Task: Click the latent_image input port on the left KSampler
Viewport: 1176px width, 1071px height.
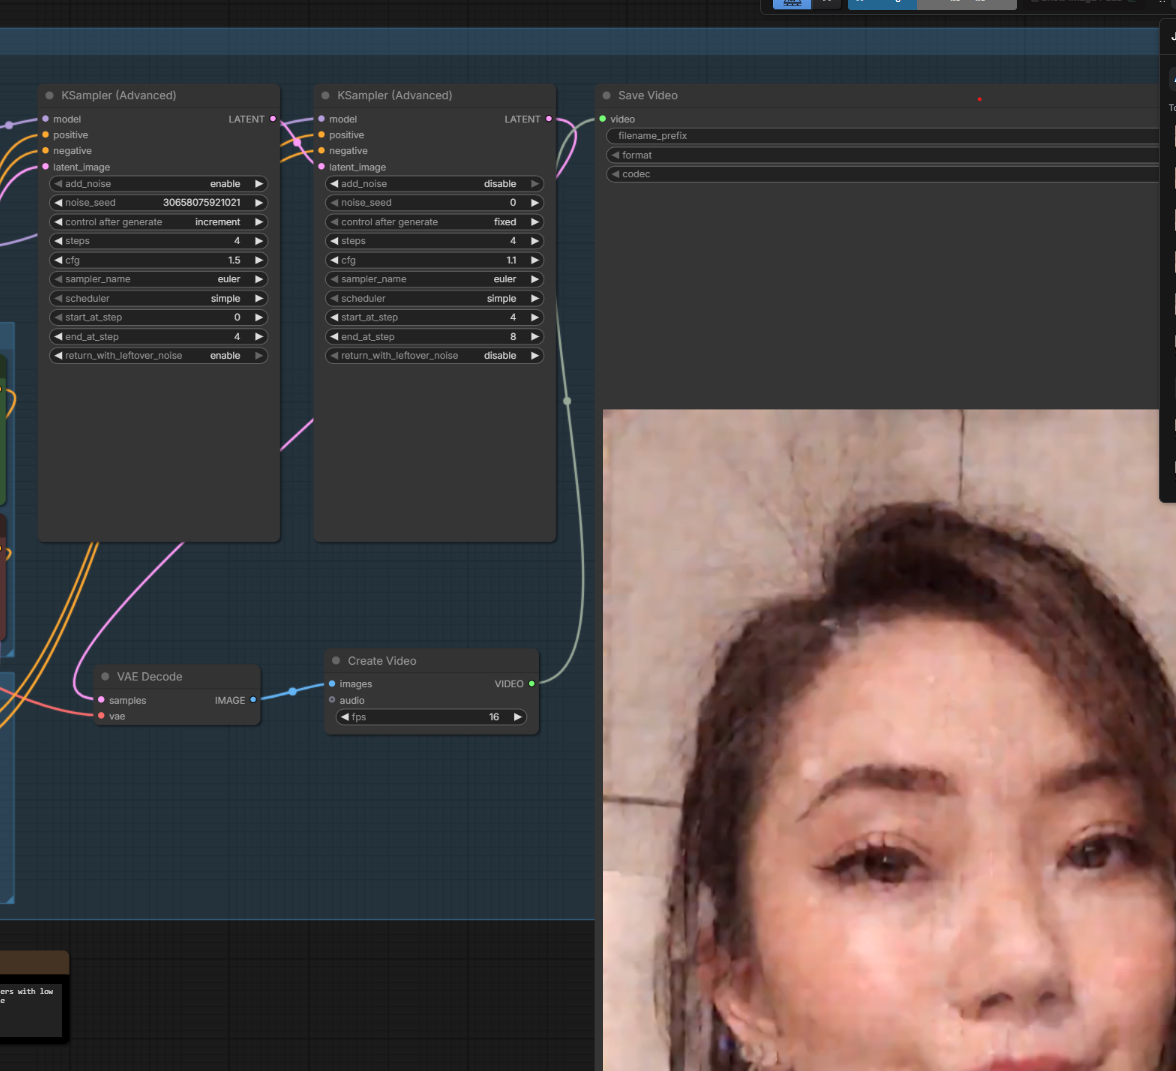Action: pyautogui.click(x=46, y=166)
